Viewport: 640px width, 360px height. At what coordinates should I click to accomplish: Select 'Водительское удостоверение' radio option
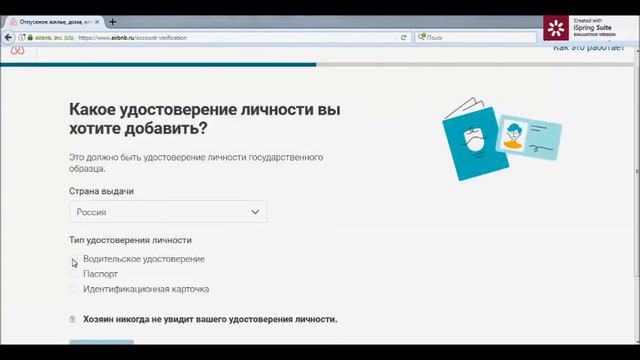(74, 259)
